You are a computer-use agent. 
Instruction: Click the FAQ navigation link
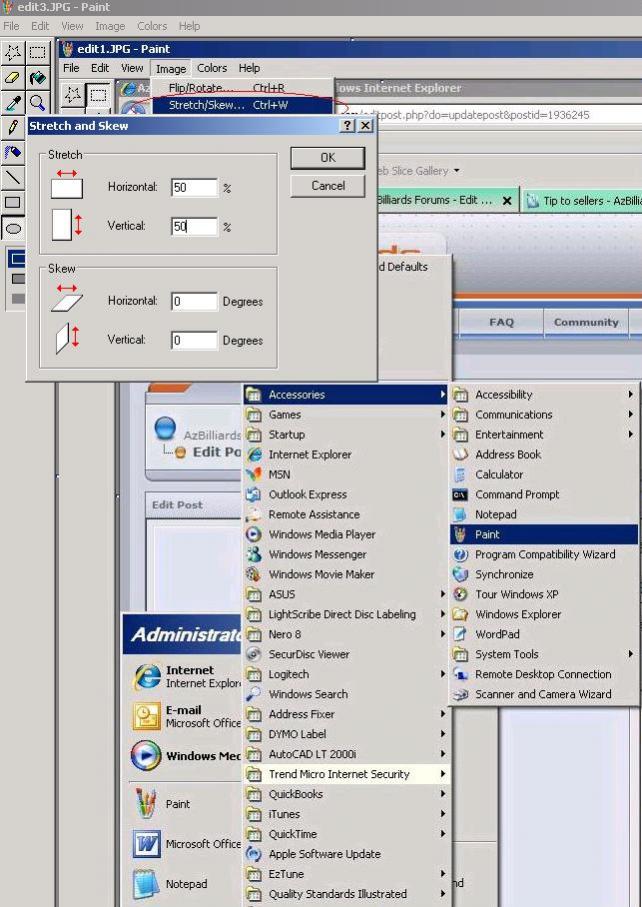[x=501, y=322]
